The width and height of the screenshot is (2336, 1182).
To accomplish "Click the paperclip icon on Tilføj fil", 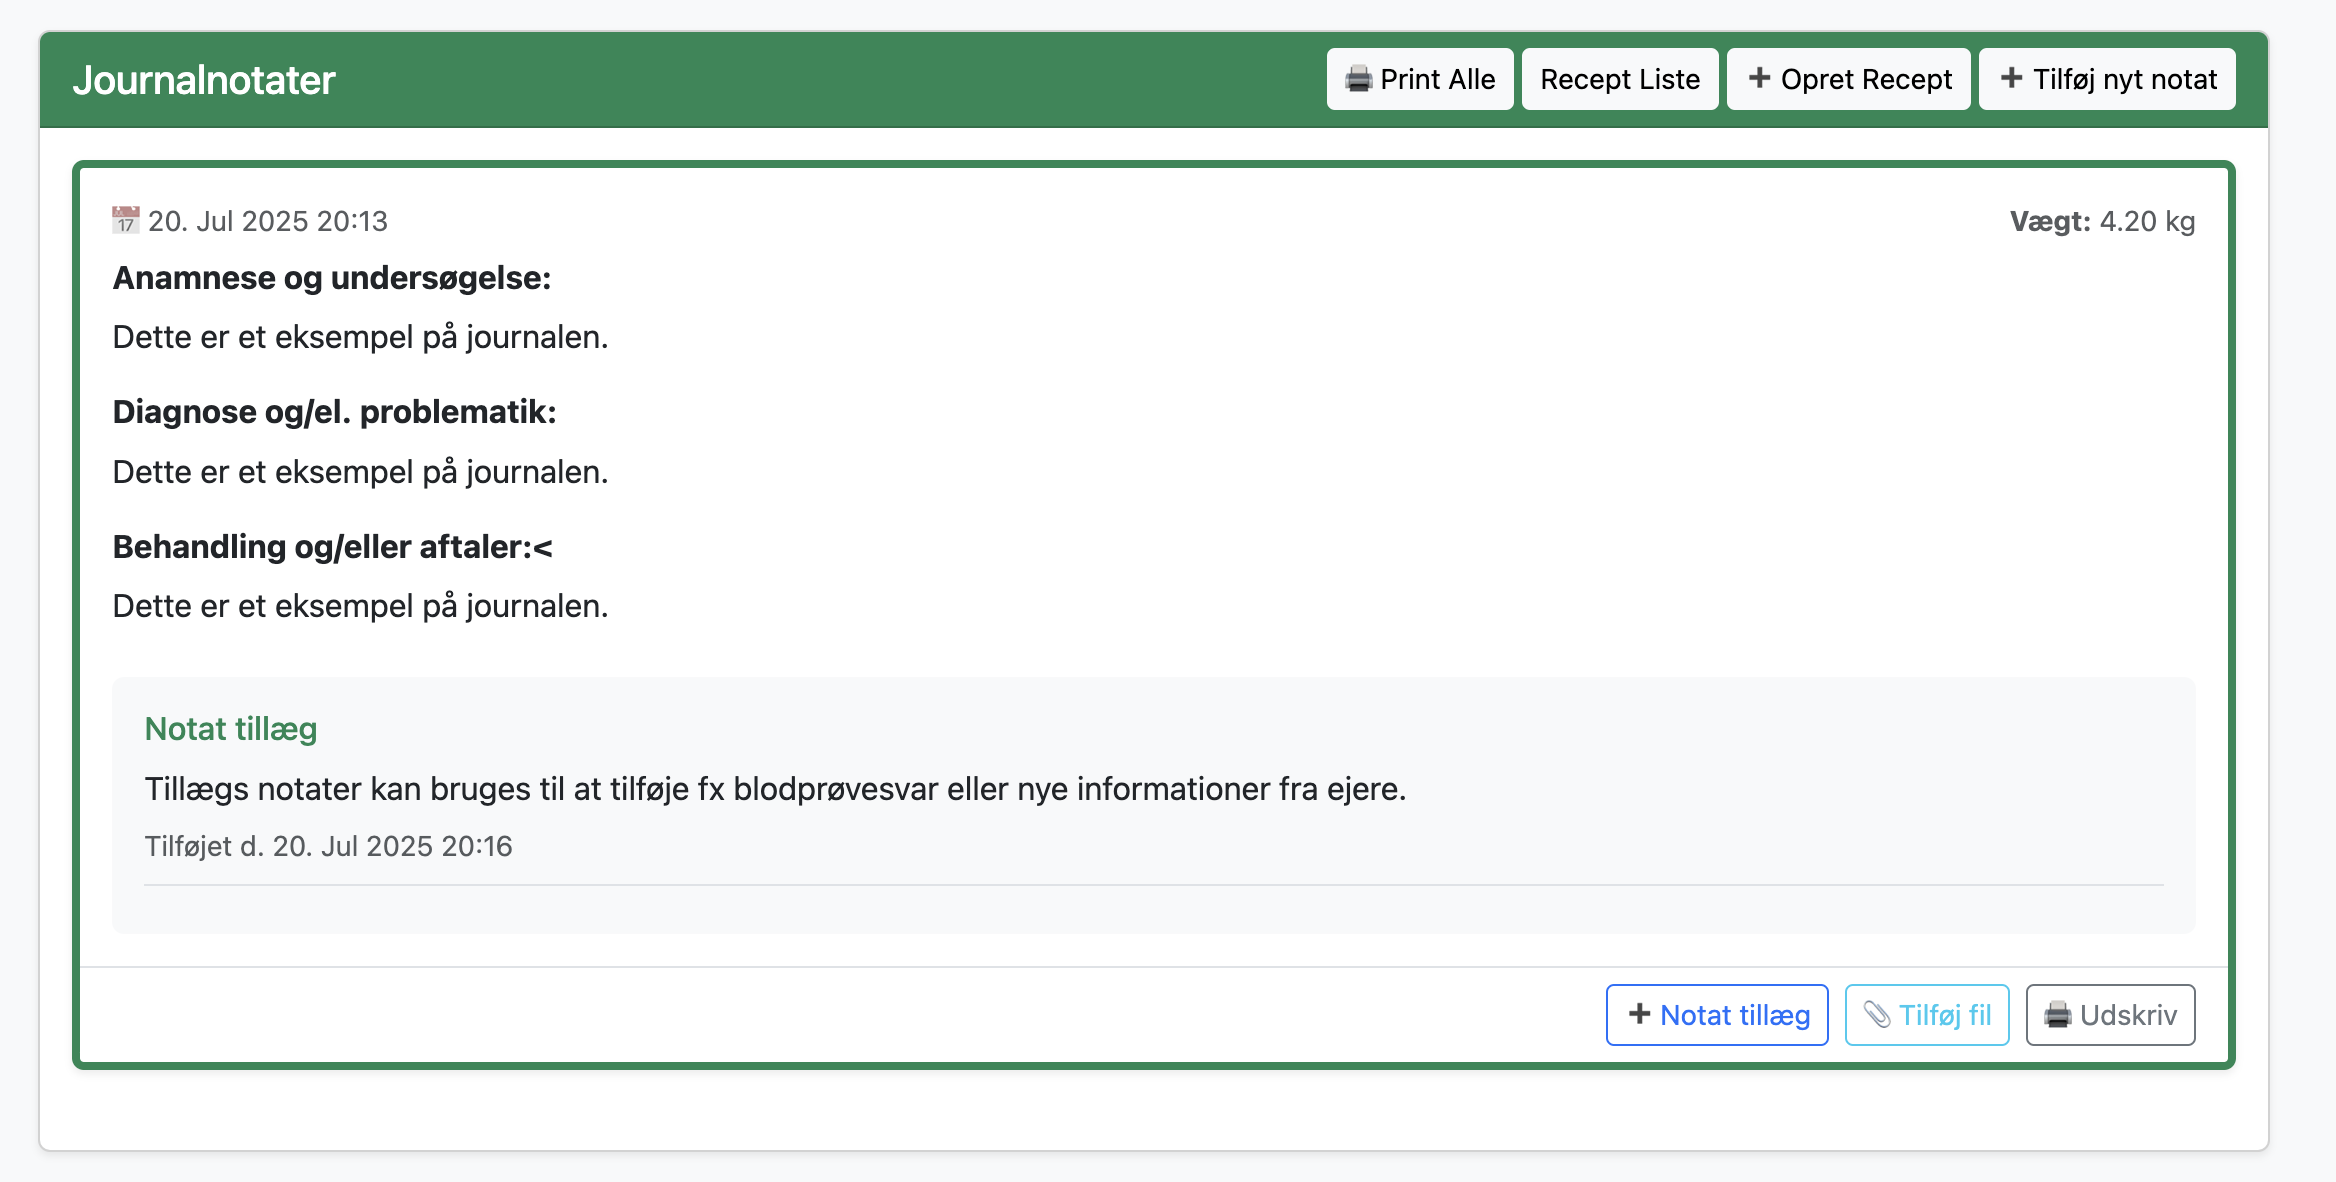I will pos(1878,1014).
